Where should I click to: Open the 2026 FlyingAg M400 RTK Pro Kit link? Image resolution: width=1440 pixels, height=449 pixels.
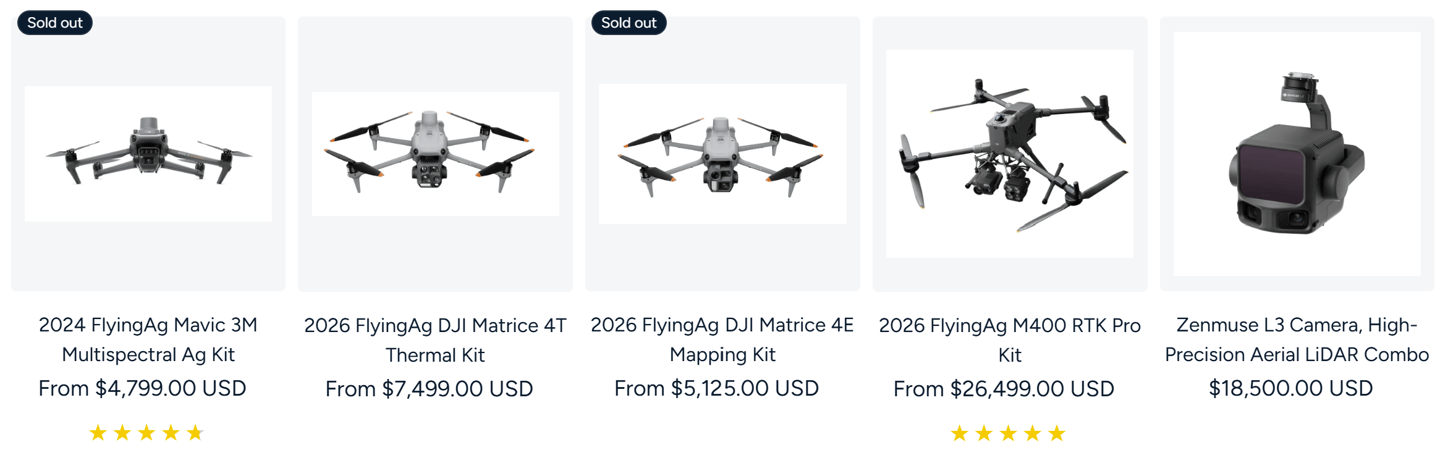point(1009,340)
